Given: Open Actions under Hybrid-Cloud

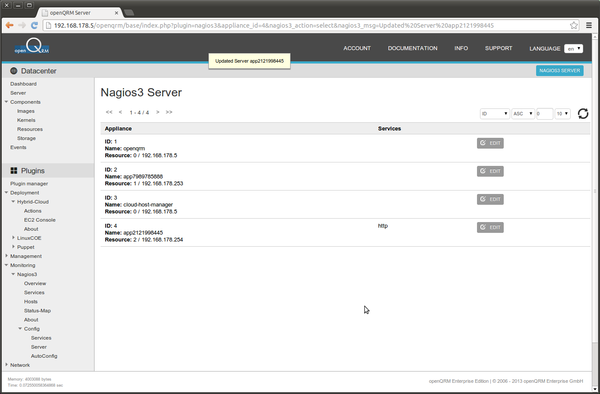Looking at the screenshot, I should point(33,211).
